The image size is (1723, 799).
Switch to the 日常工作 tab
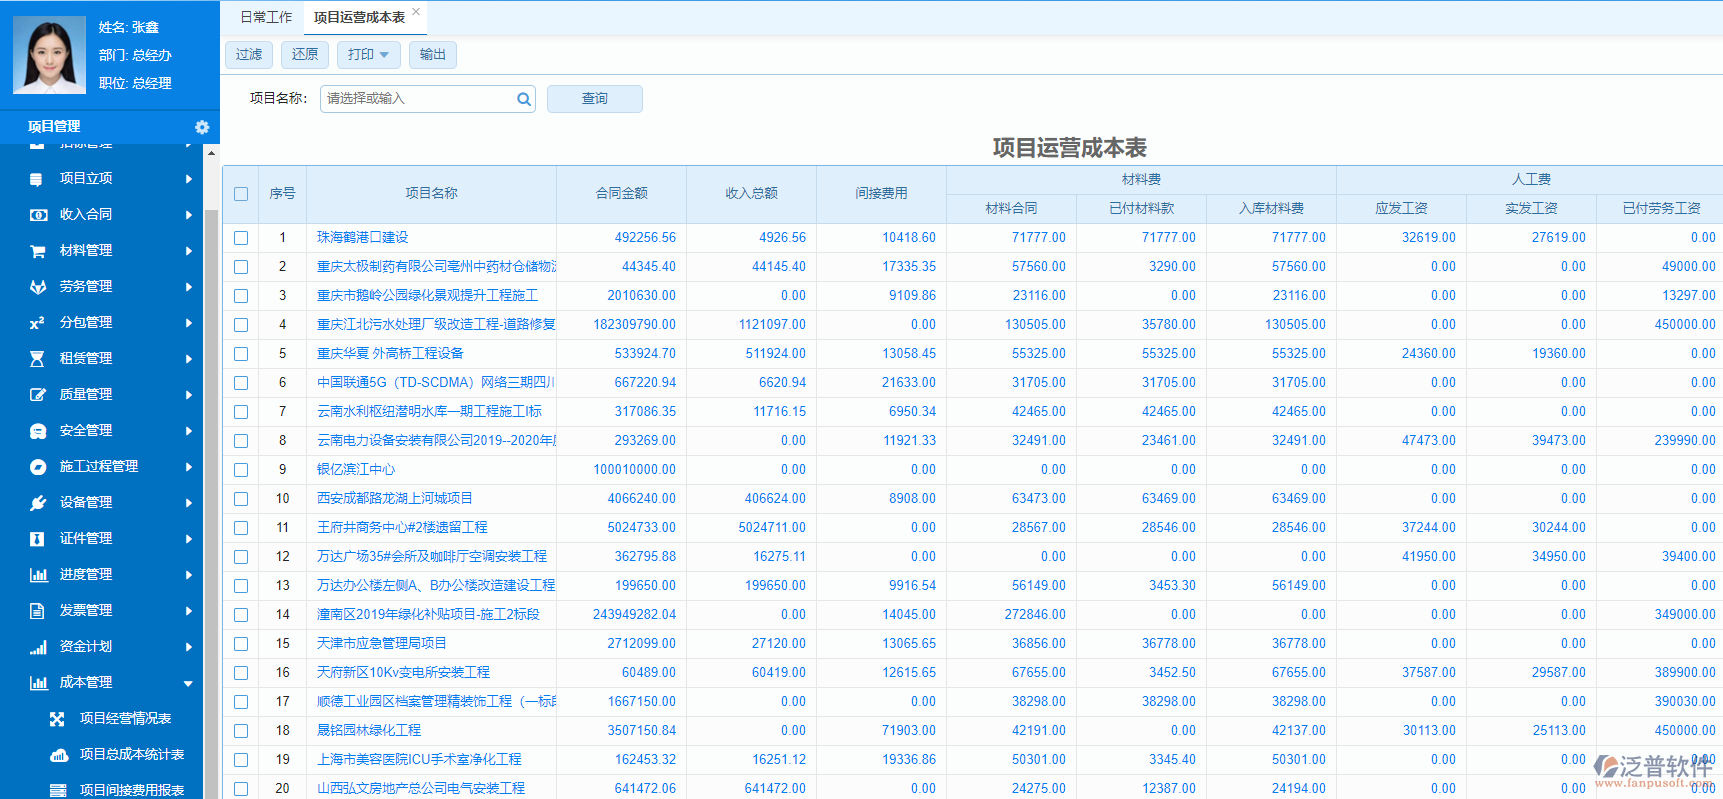pyautogui.click(x=266, y=17)
